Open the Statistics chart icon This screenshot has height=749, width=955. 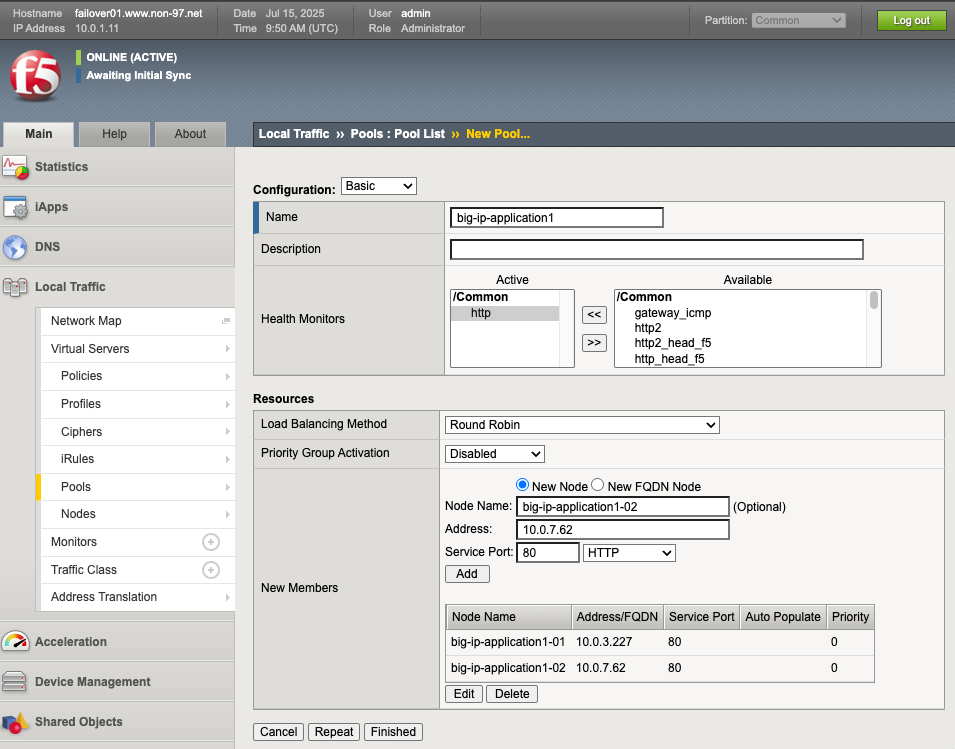(x=15, y=167)
